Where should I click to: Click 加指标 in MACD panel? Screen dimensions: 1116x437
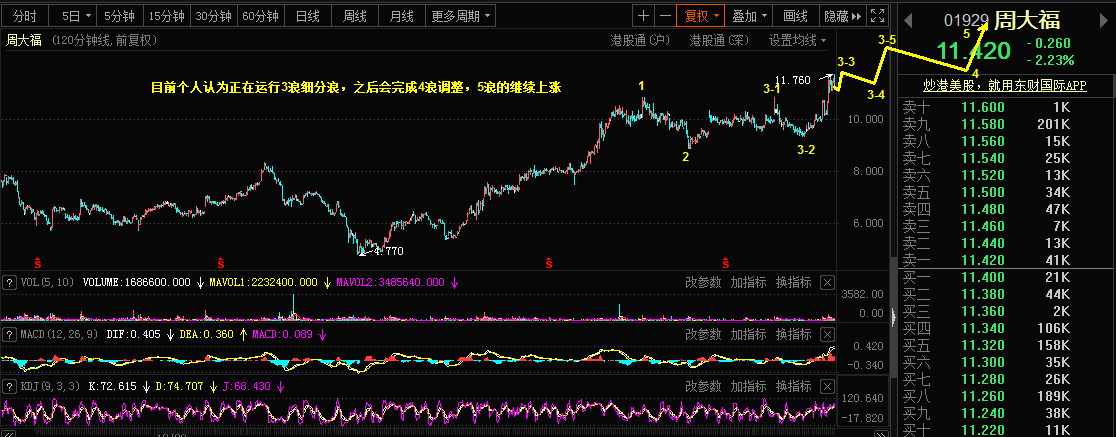[748, 335]
